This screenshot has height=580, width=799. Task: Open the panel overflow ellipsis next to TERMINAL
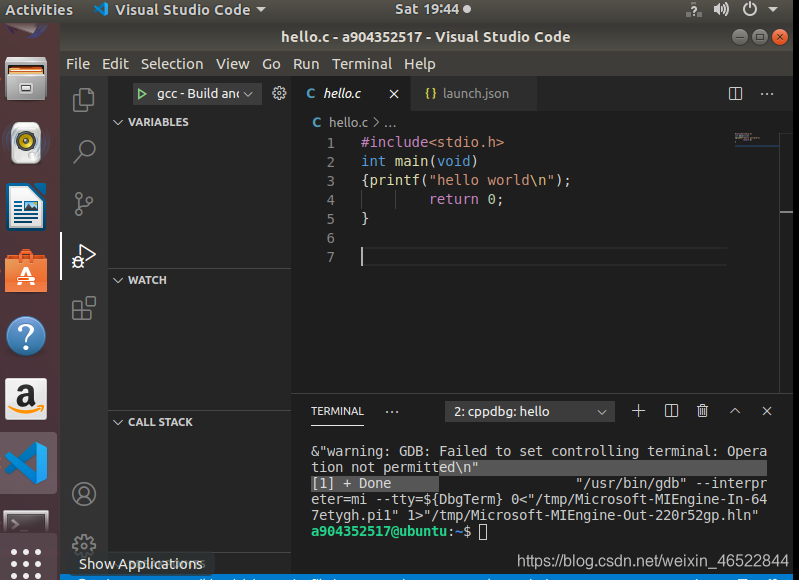coord(391,412)
